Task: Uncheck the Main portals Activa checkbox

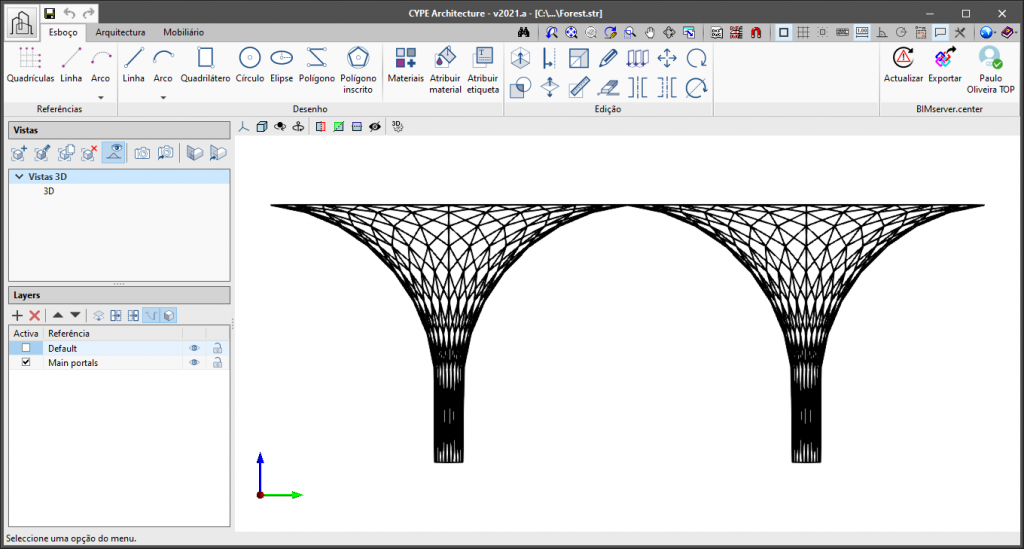Action: pyautogui.click(x=26, y=363)
